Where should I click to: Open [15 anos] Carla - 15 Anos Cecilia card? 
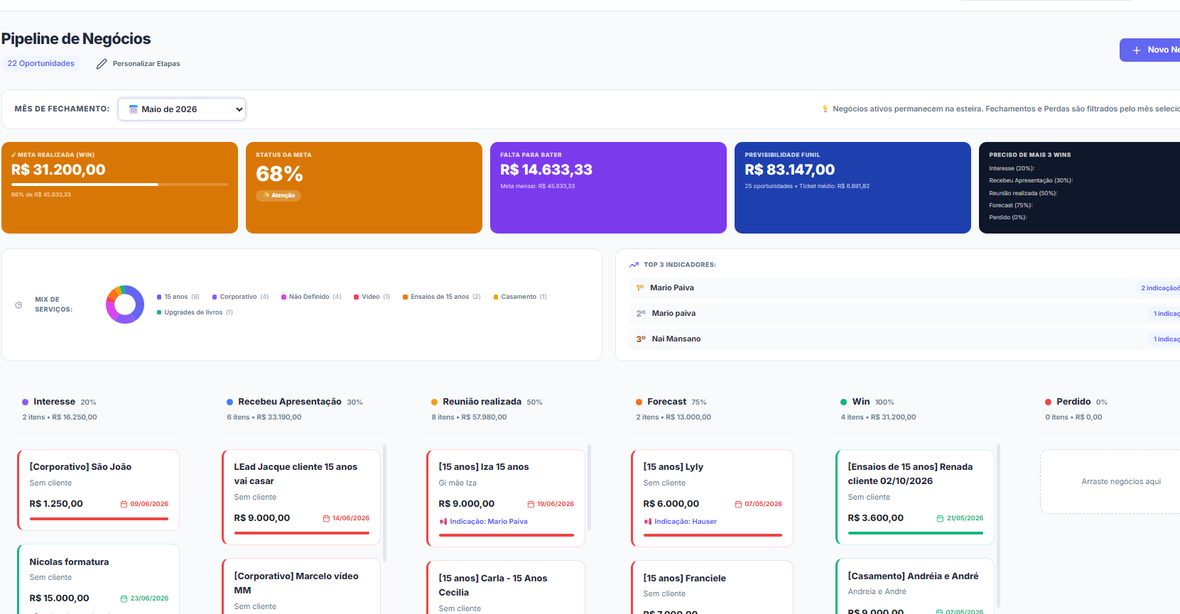click(506, 588)
